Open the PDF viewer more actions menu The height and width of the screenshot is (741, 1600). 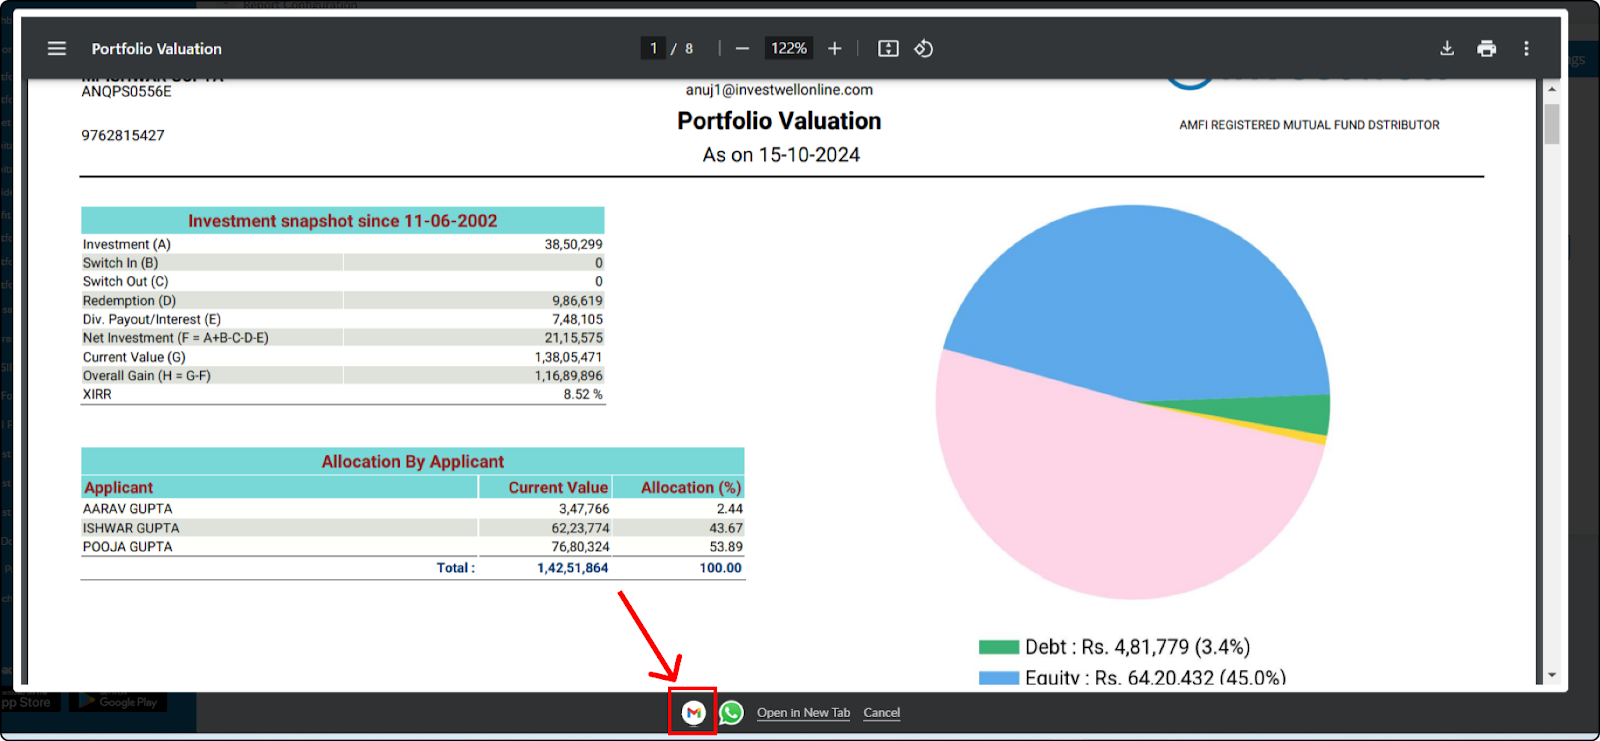(x=1526, y=48)
